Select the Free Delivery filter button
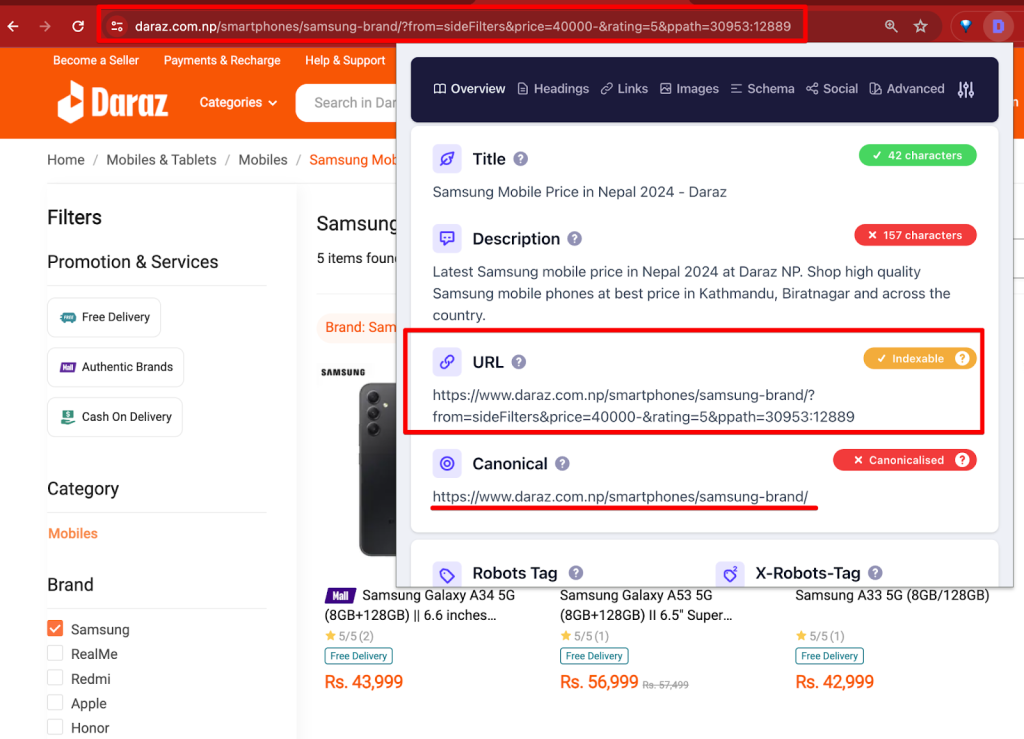The width and height of the screenshot is (1024, 739). tap(104, 317)
